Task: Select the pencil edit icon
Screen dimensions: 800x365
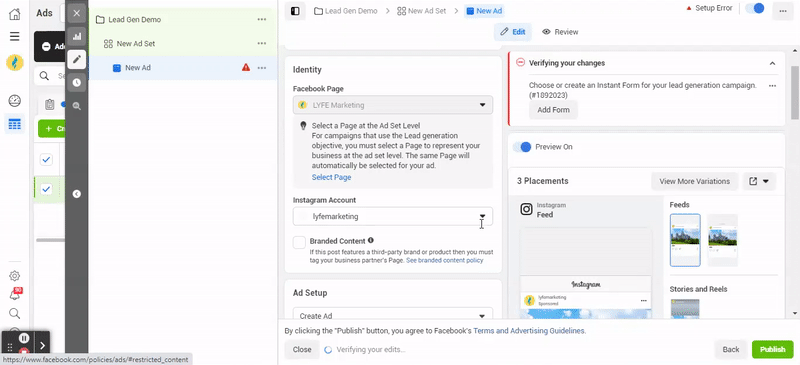Action: point(77,59)
